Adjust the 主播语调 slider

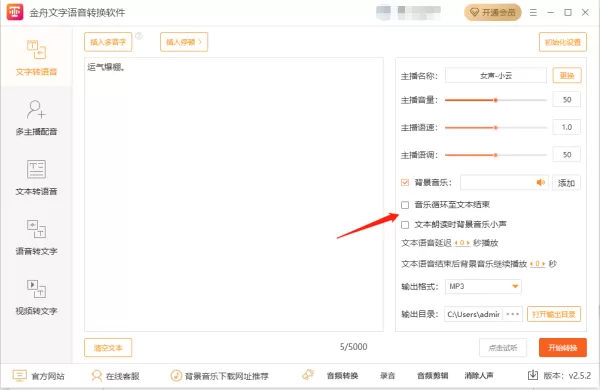pos(496,155)
